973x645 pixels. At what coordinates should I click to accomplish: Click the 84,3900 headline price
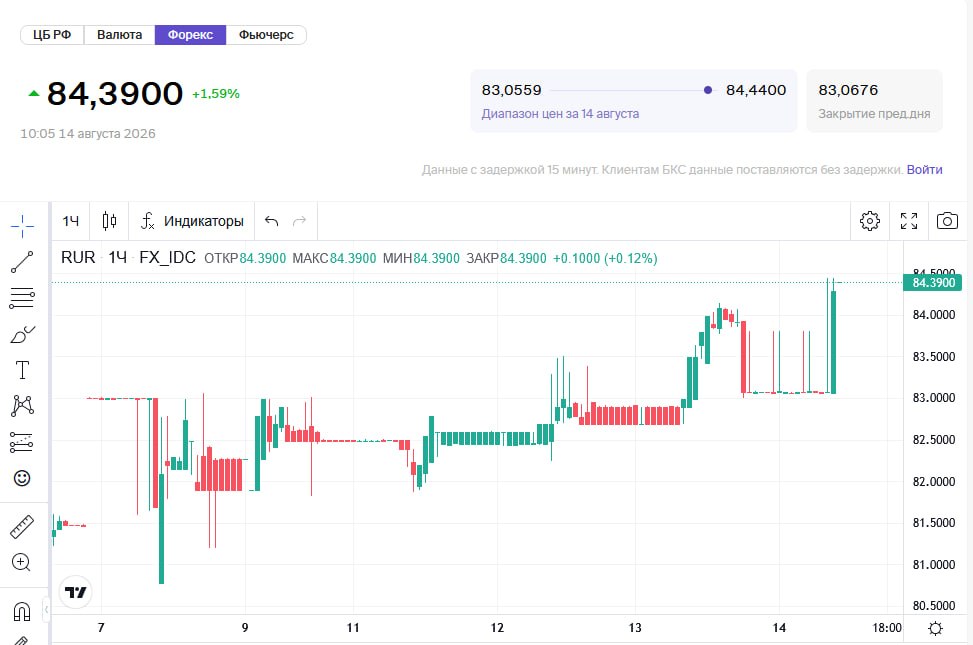point(115,94)
